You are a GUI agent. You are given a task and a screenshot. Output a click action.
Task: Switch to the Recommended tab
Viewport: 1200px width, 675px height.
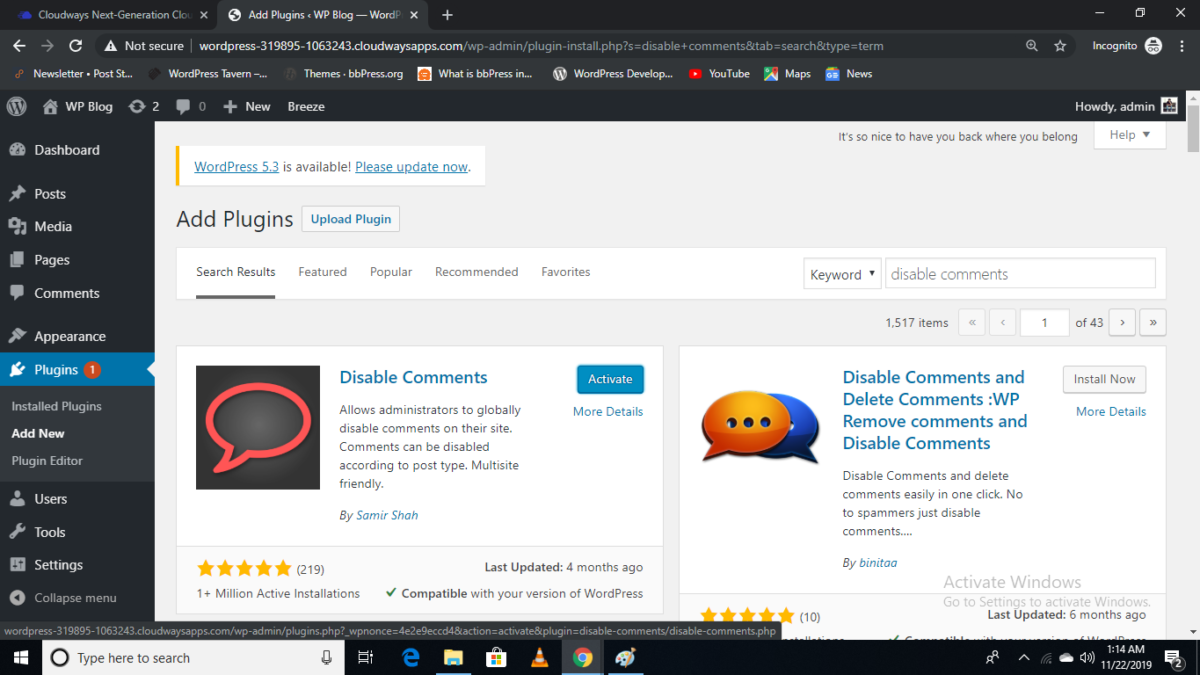(477, 272)
